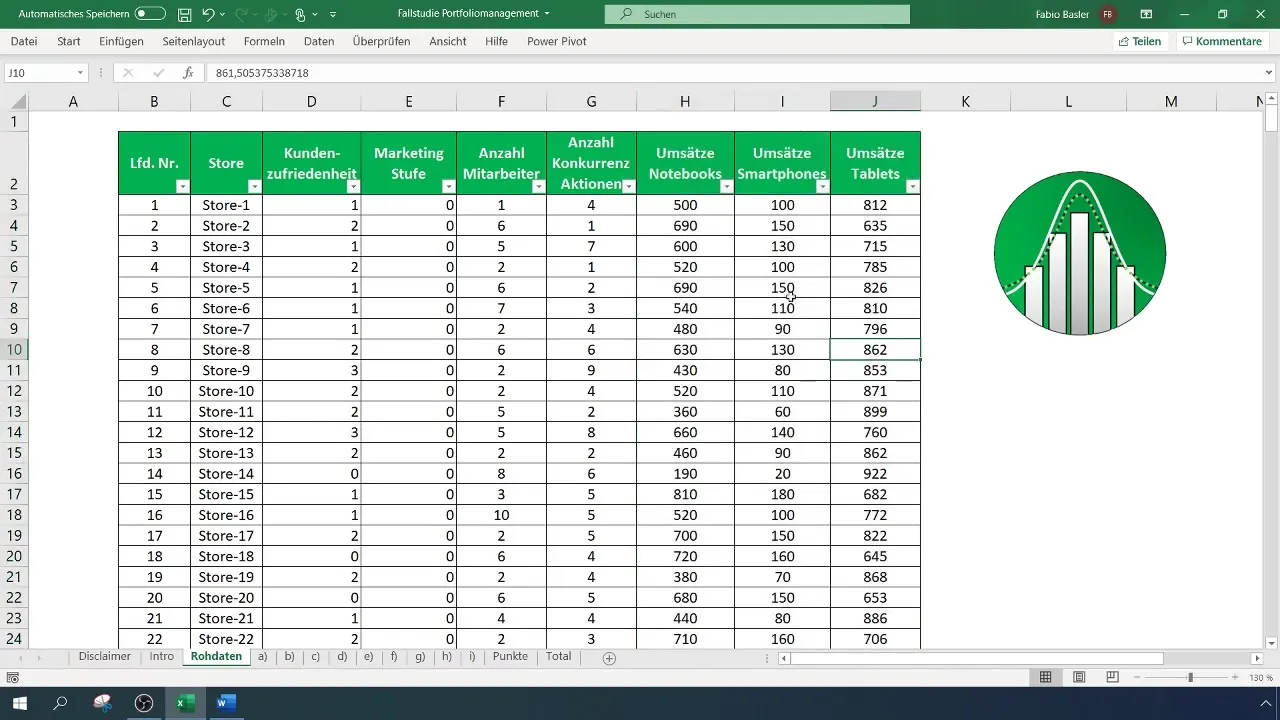This screenshot has width=1280, height=720.
Task: Click the Teilen share button
Action: pyautogui.click(x=1140, y=41)
